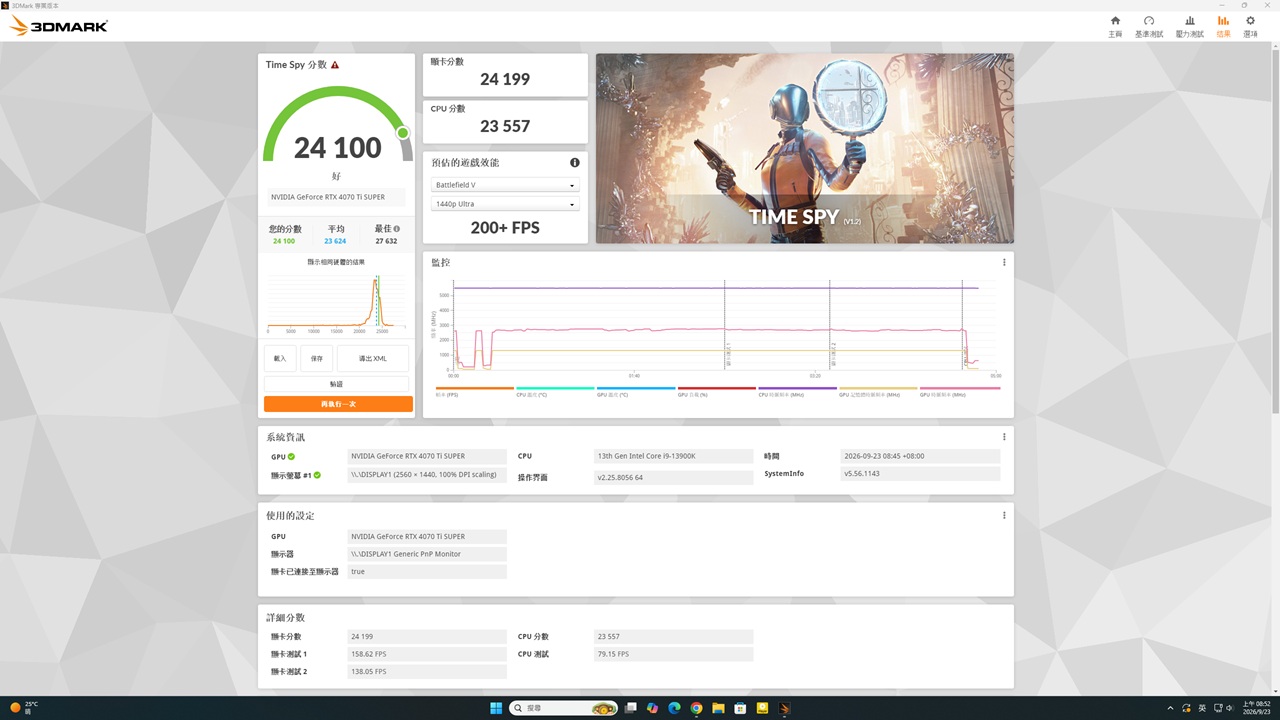Toggle the FPS legend series in chart

click(474, 392)
